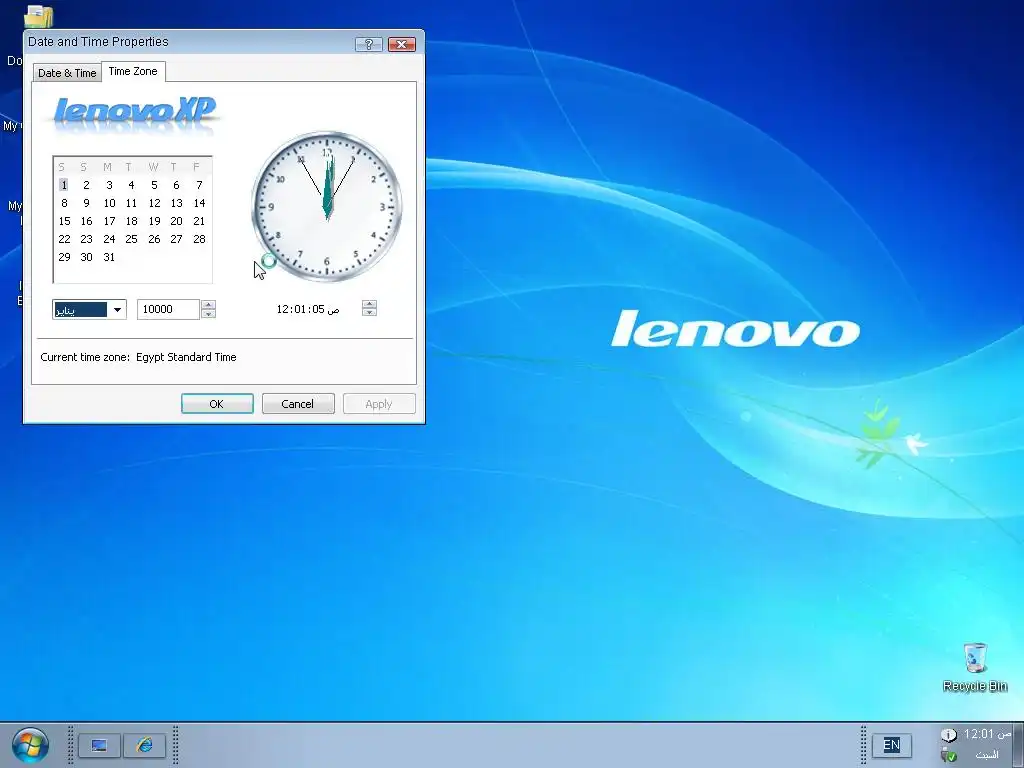The image size is (1024, 768).
Task: Select day 28 in the calendar
Action: tap(199, 239)
